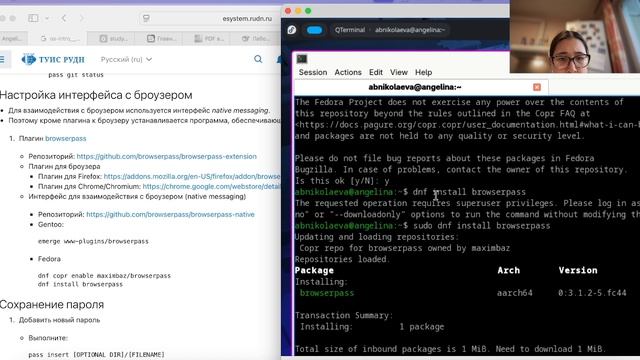Click the blue workspace indicator pill

(x=314, y=30)
